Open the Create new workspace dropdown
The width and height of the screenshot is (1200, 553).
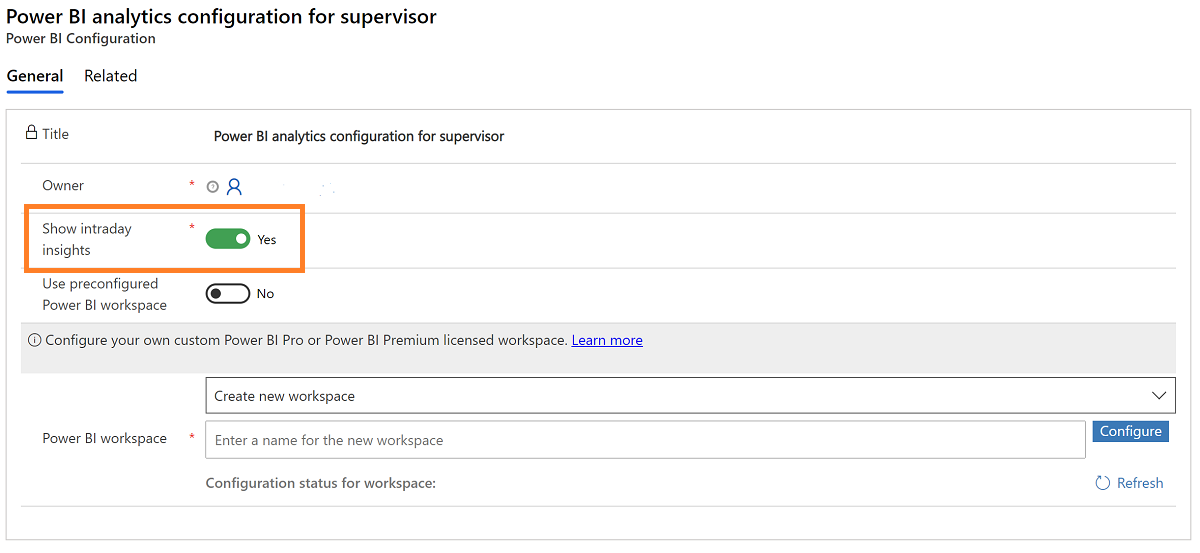(x=680, y=396)
